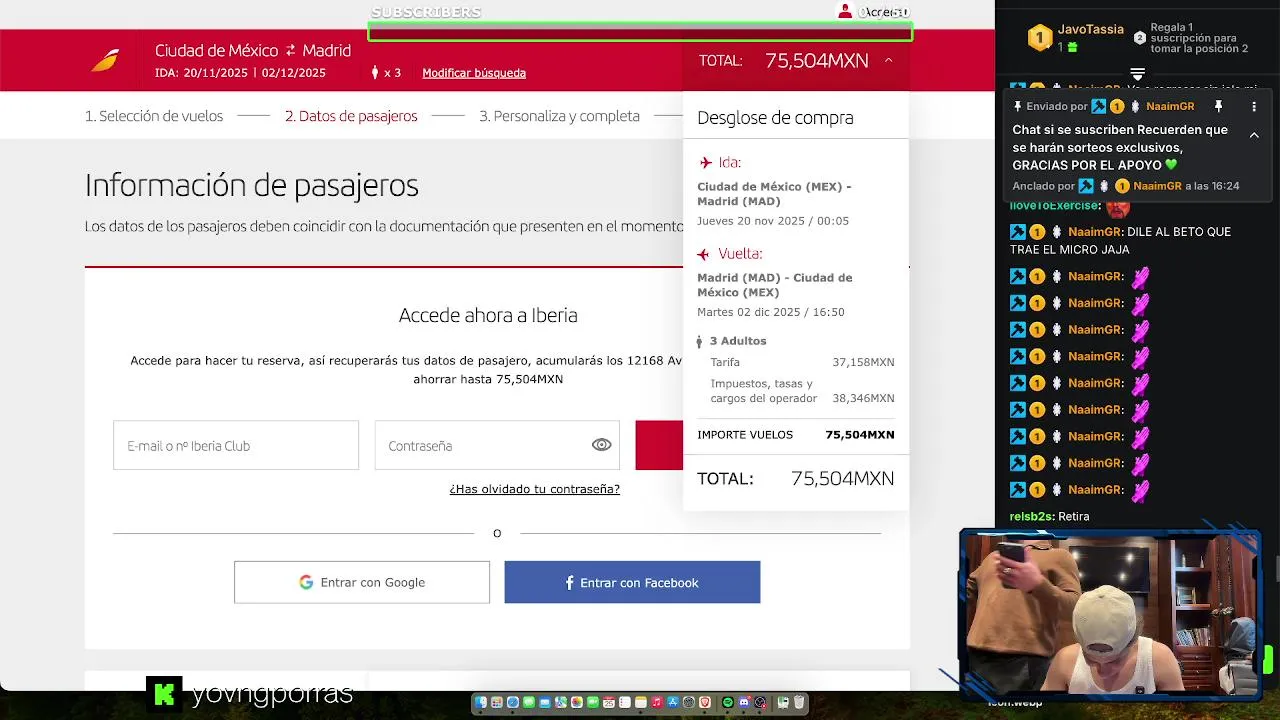
Task: Click the green gift icon under JavoTassia
Action: tap(1072, 47)
